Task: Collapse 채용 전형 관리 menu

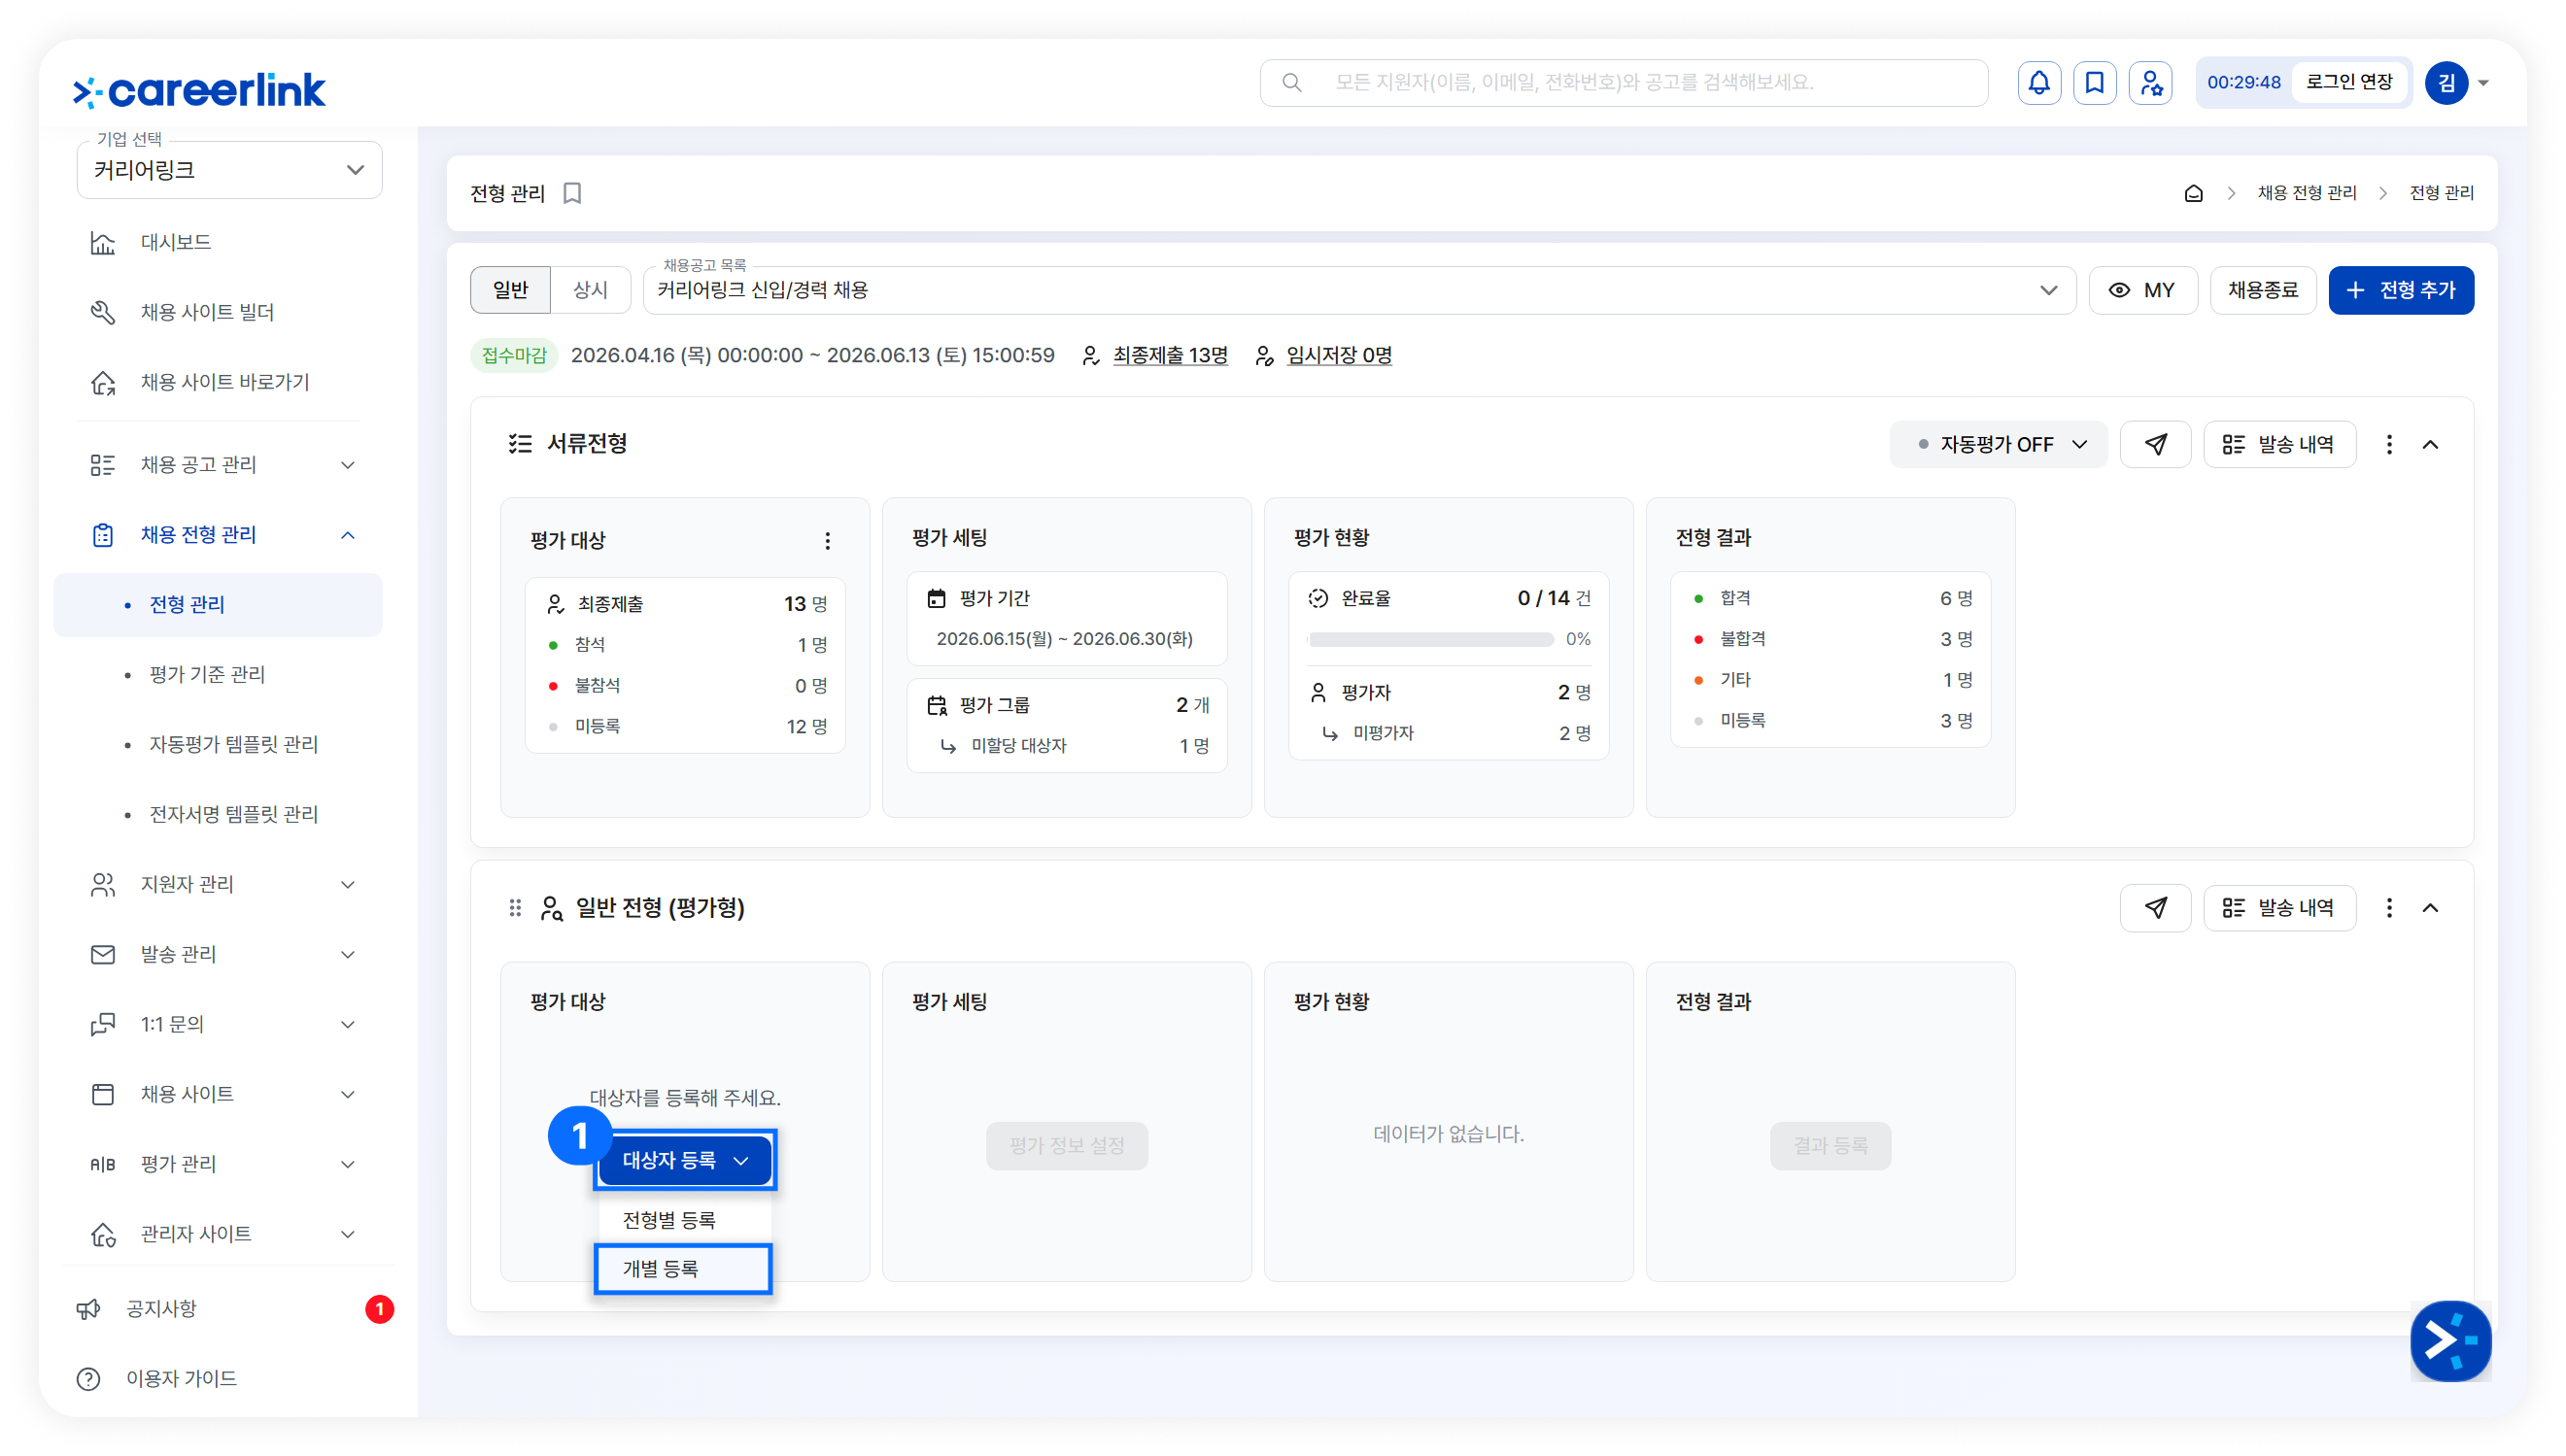Action: (220, 535)
